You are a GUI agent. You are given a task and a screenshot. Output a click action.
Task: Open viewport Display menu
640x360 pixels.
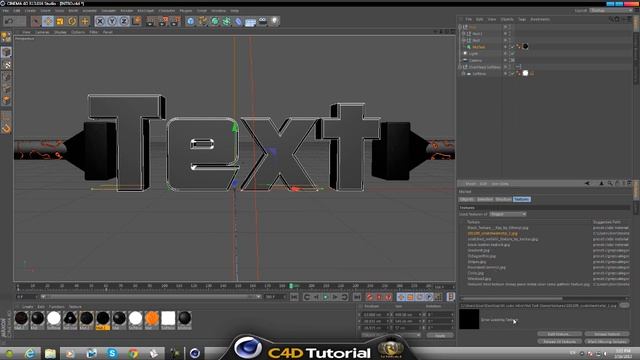tap(60, 32)
